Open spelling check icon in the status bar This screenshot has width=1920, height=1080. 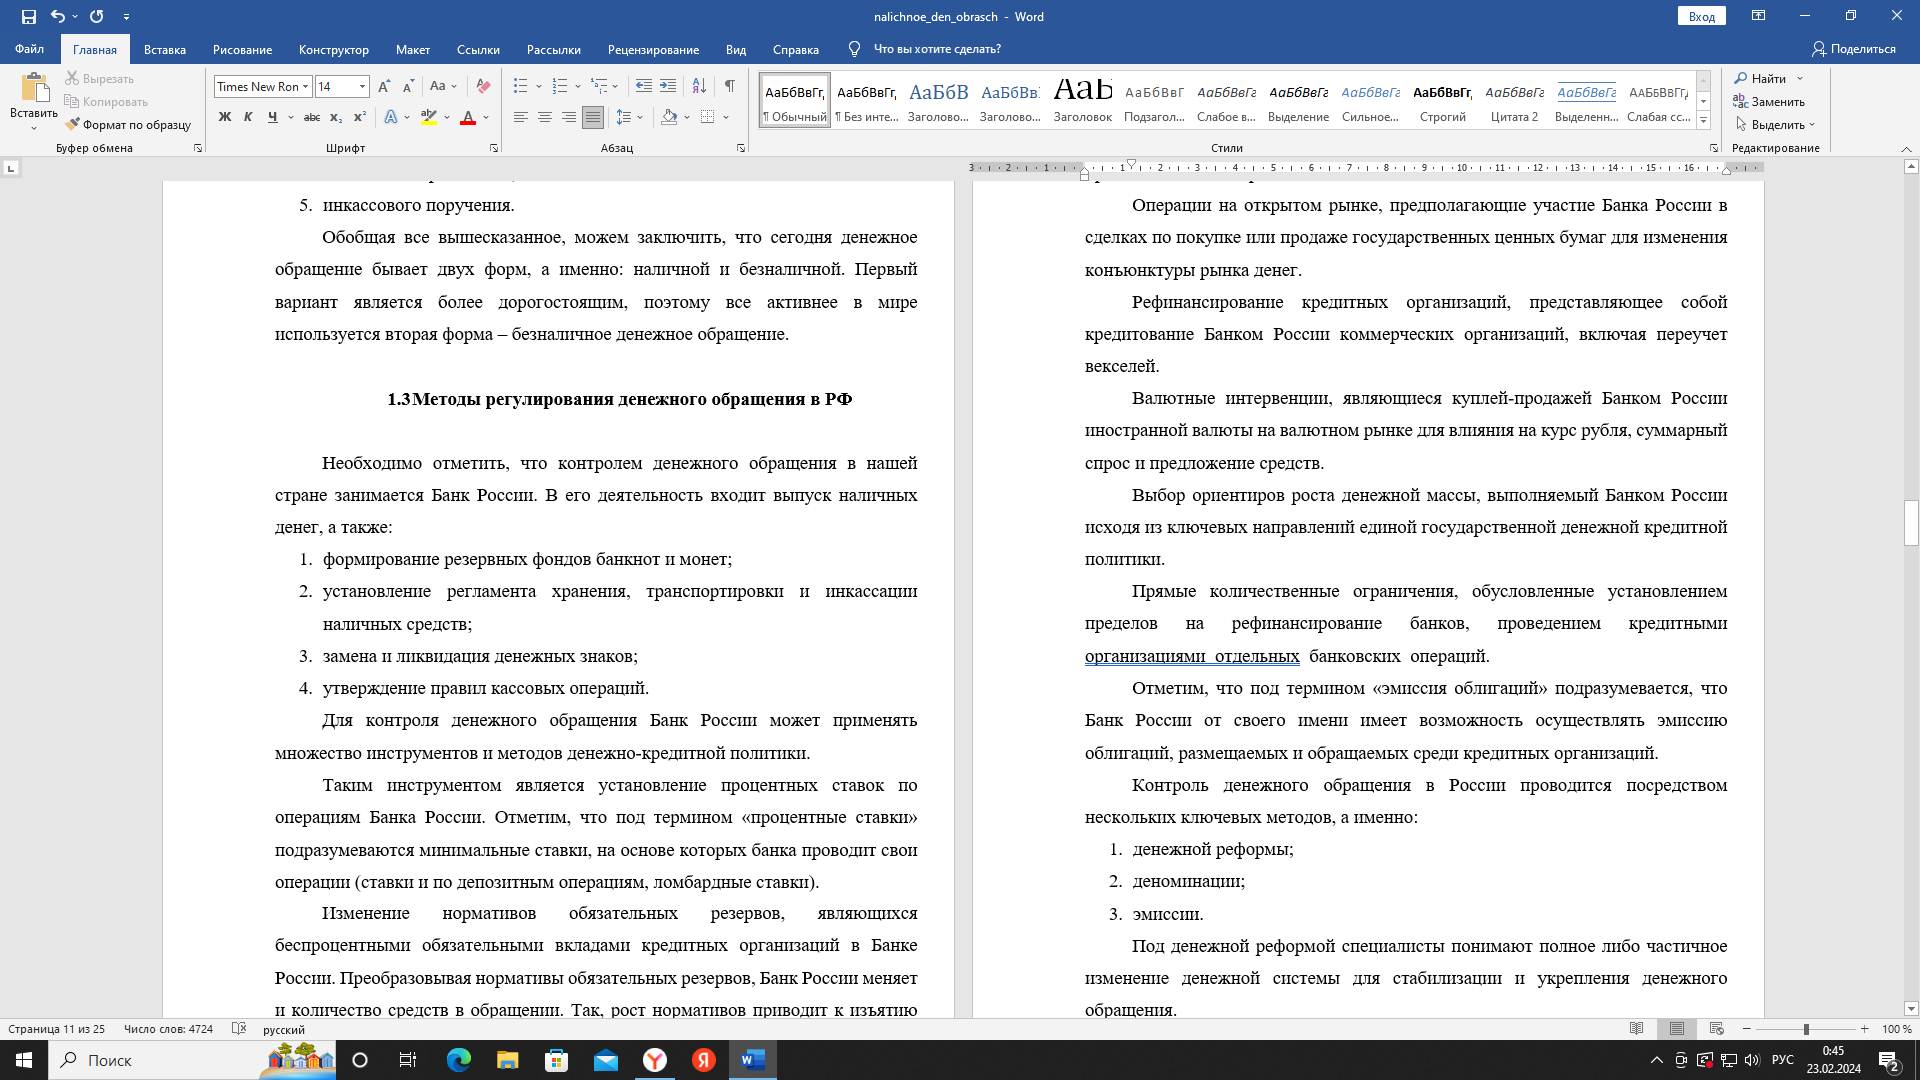click(x=239, y=1028)
